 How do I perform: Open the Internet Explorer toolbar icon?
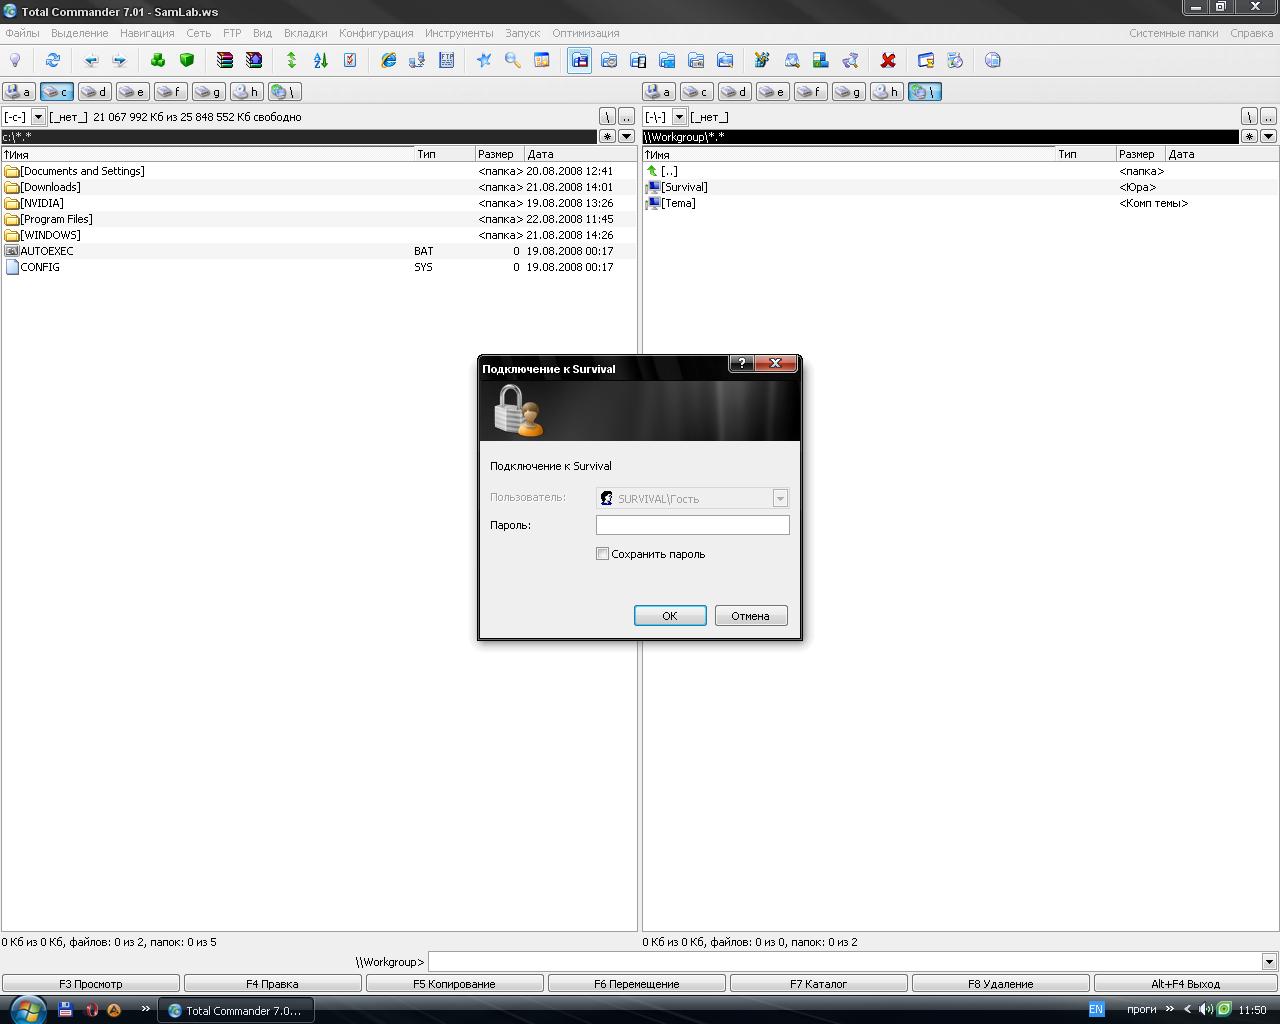pos(388,61)
